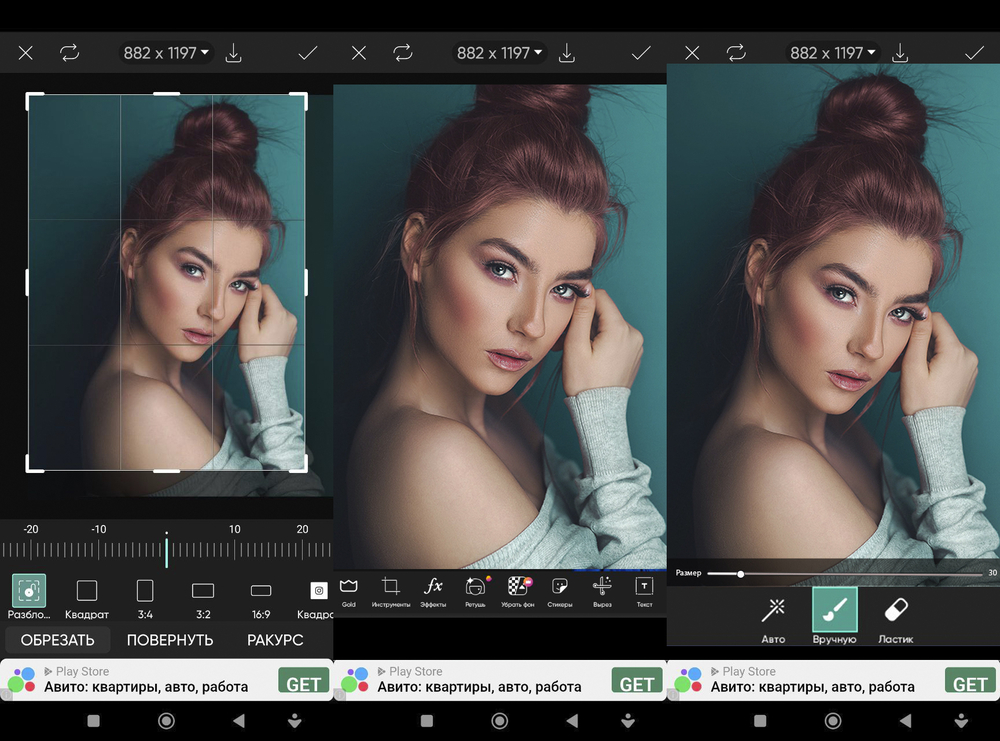The image size is (1000, 741).
Task: Switch to the РАКУРС tab
Action: [x=275, y=640]
